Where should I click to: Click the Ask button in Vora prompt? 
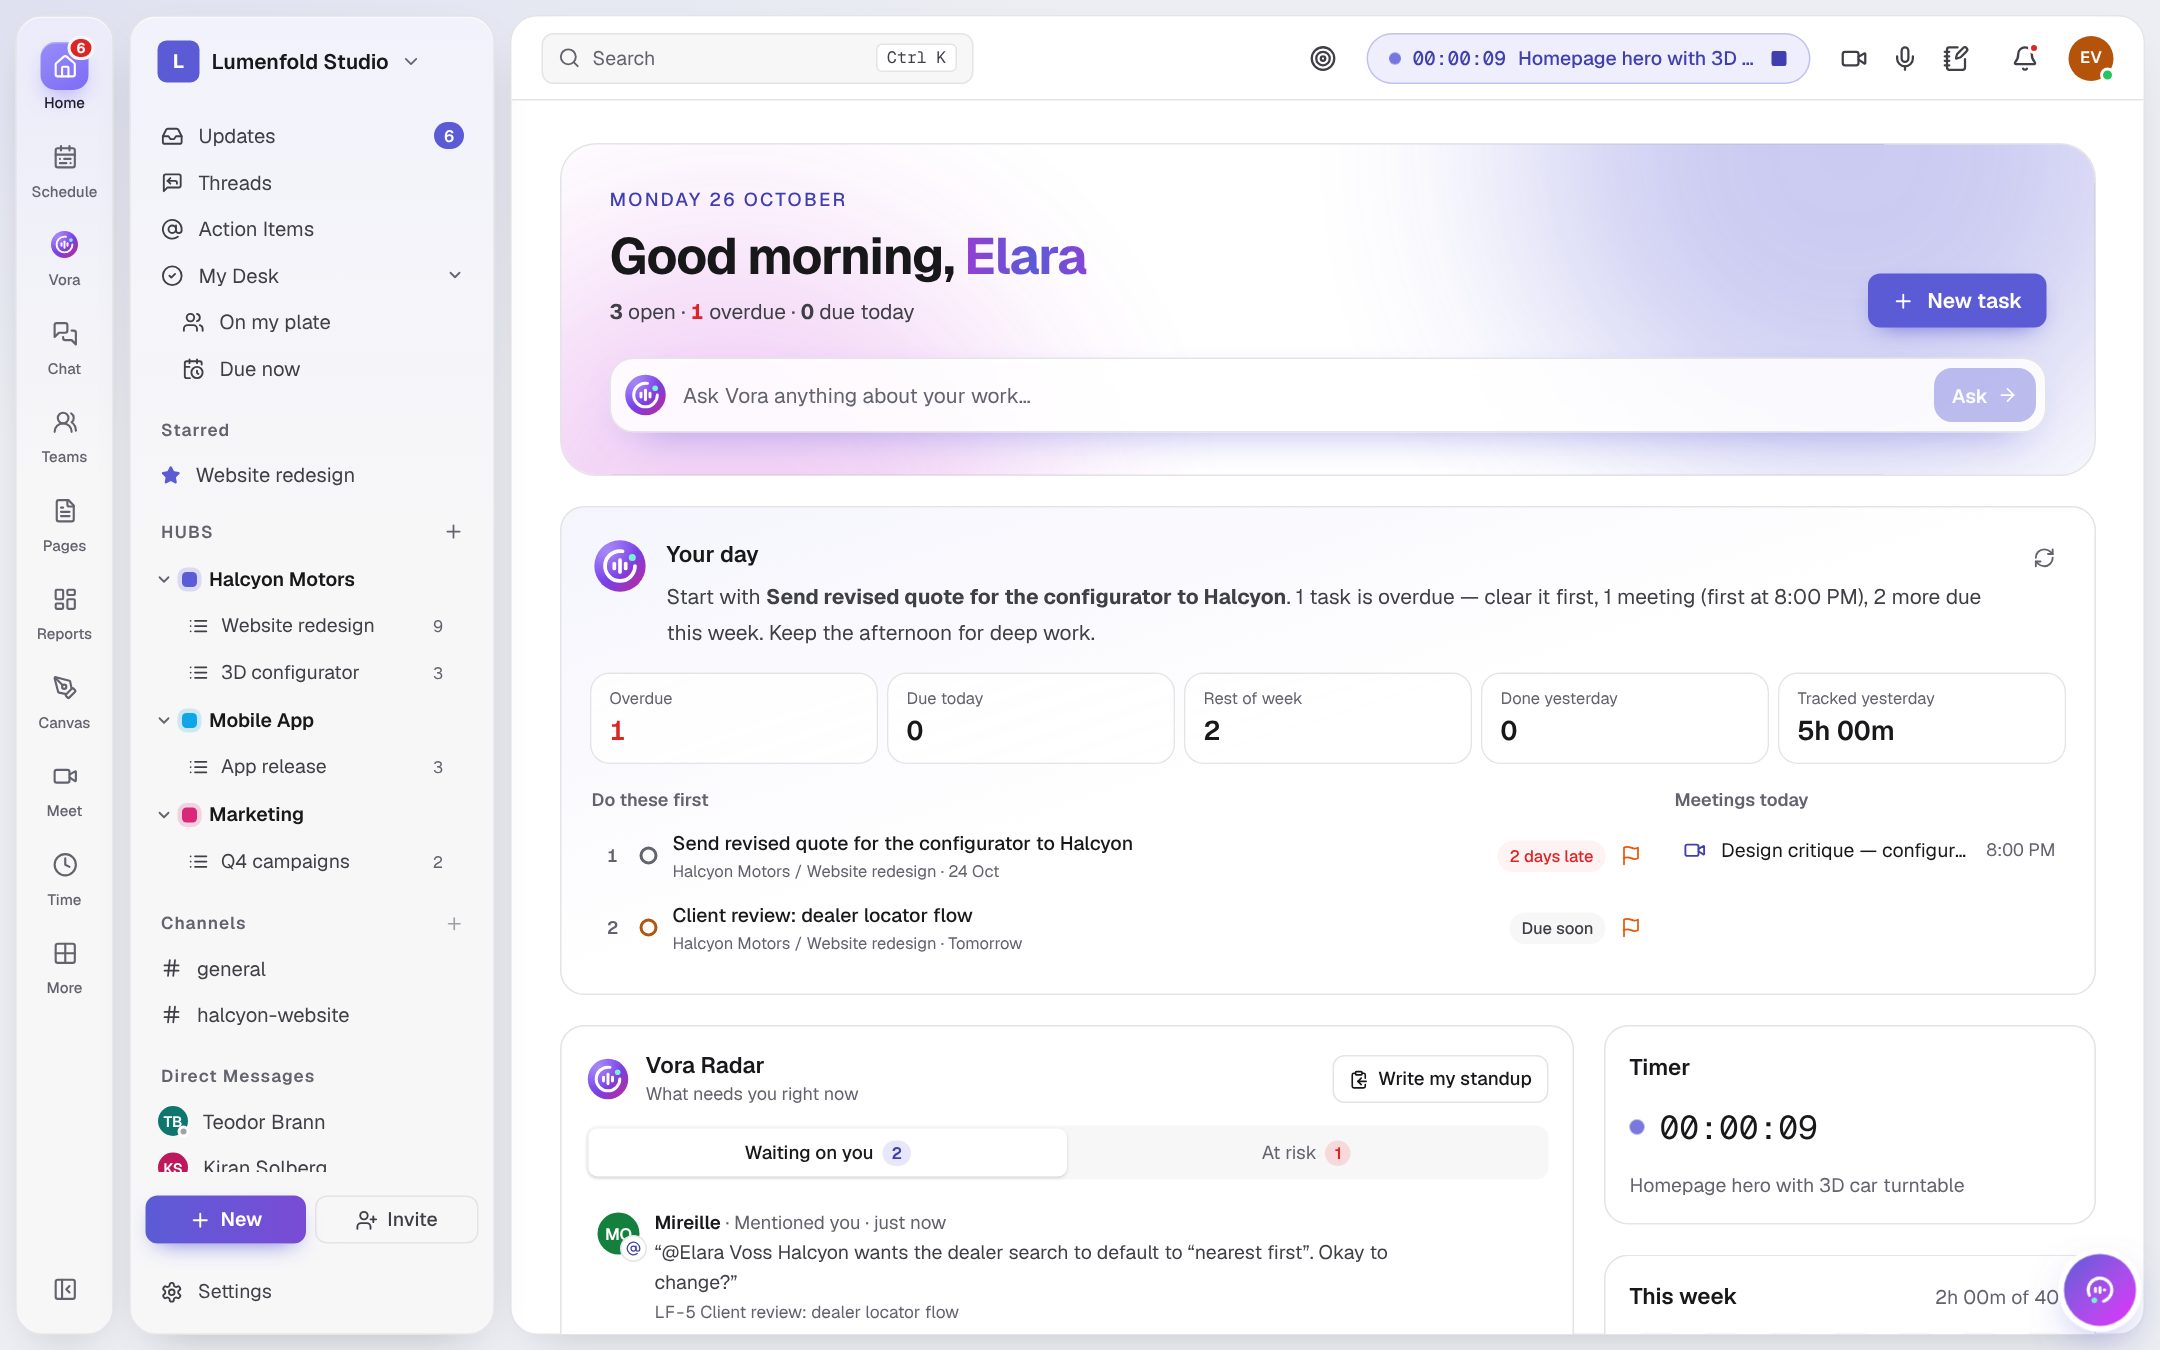pyautogui.click(x=1984, y=395)
